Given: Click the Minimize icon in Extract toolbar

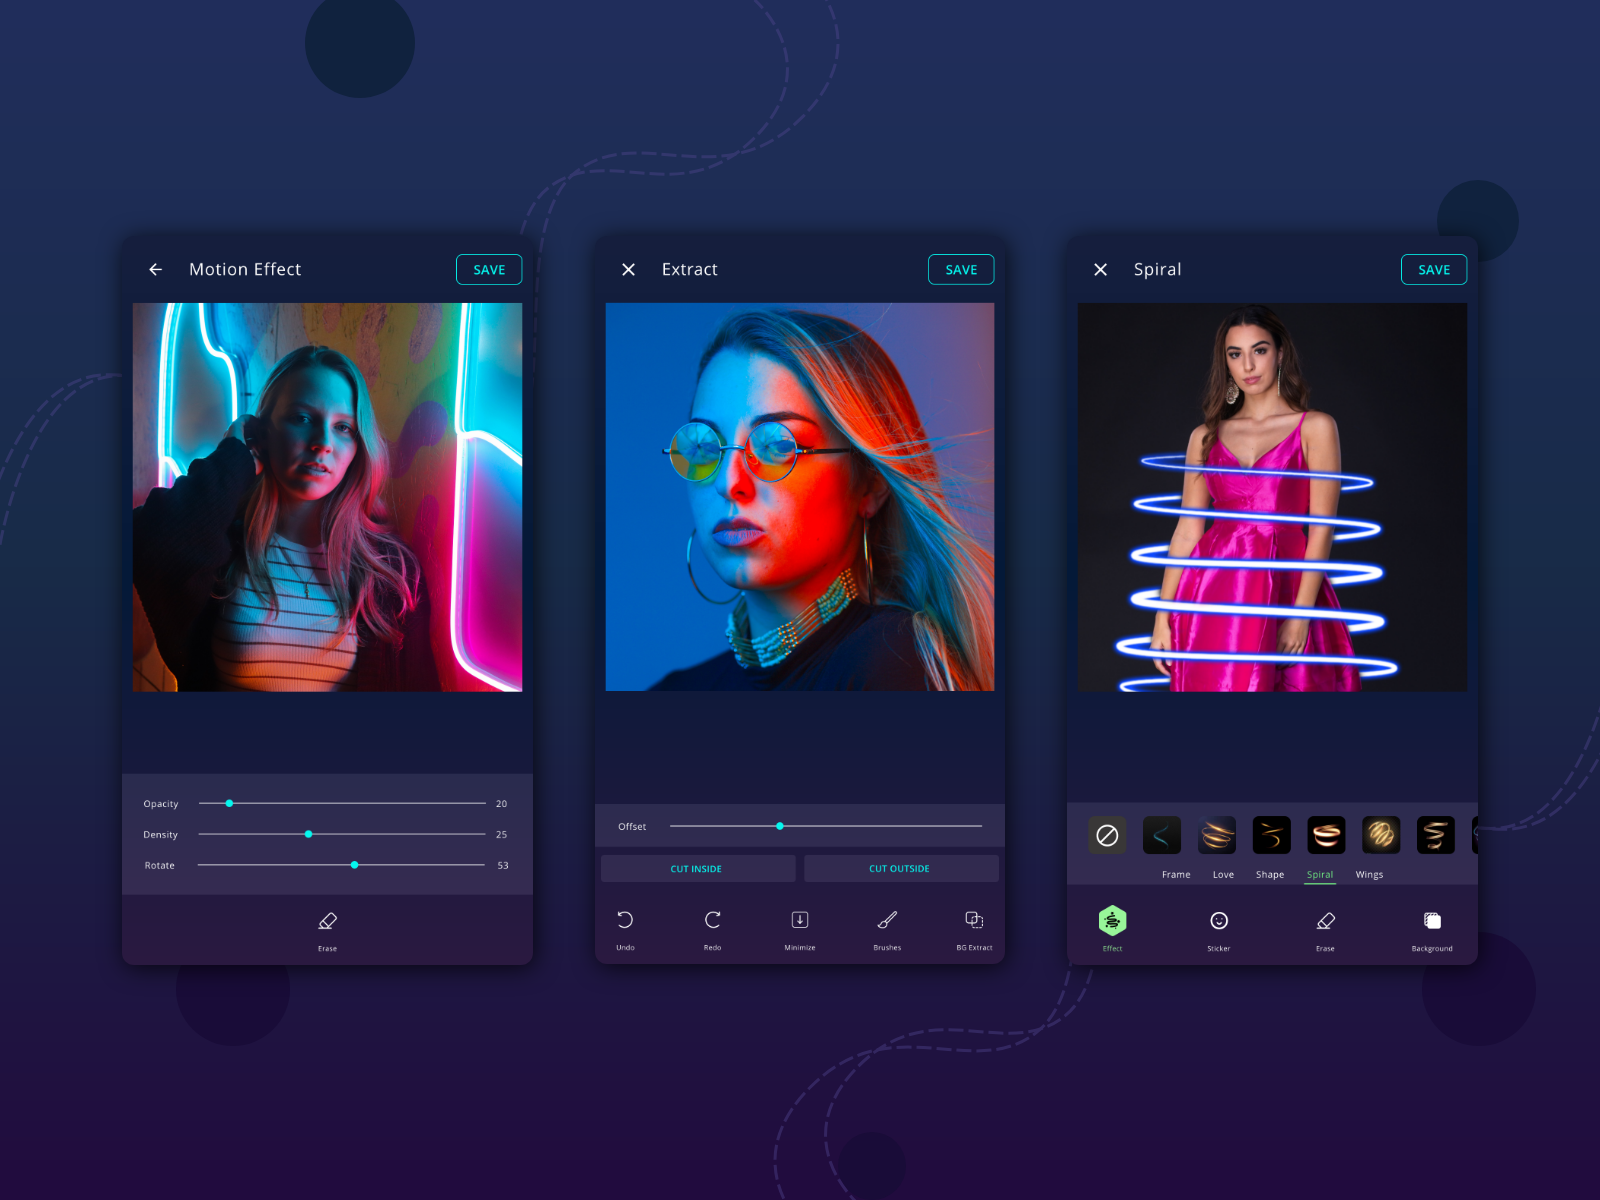Looking at the screenshot, I should pyautogui.click(x=800, y=920).
